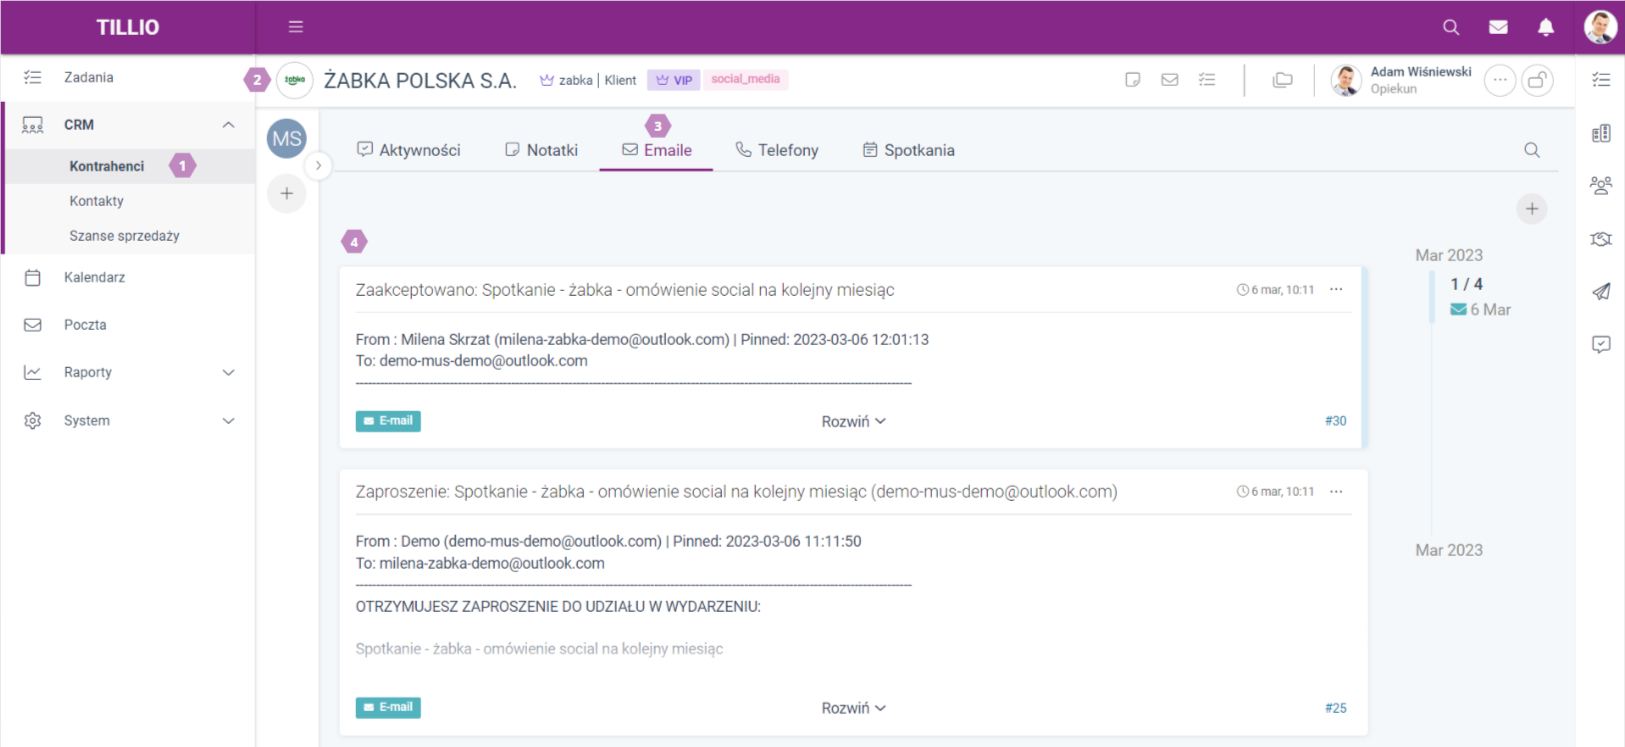The height and width of the screenshot is (747, 1625).
Task: Click E-mail badge on second email card
Action: 388,708
